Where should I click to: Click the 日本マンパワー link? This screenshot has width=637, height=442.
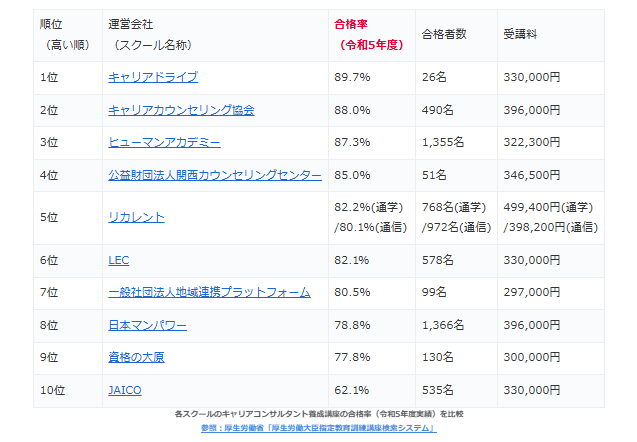146,325
